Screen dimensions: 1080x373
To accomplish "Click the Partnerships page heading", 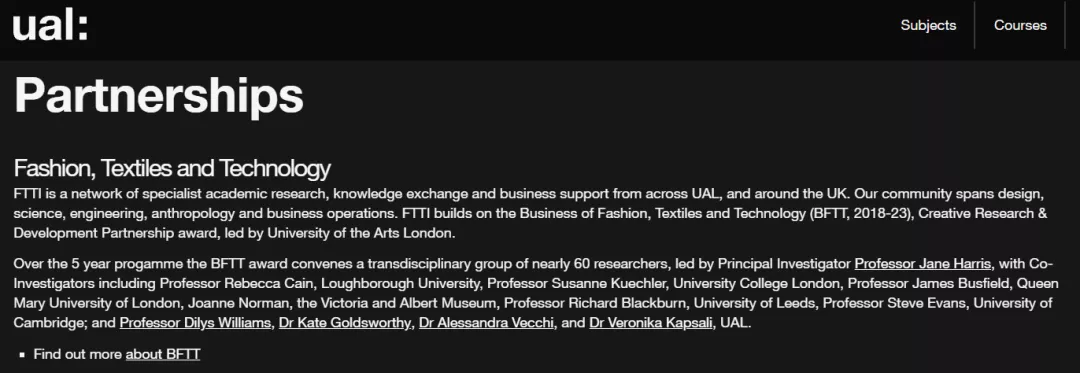I will coord(158,94).
